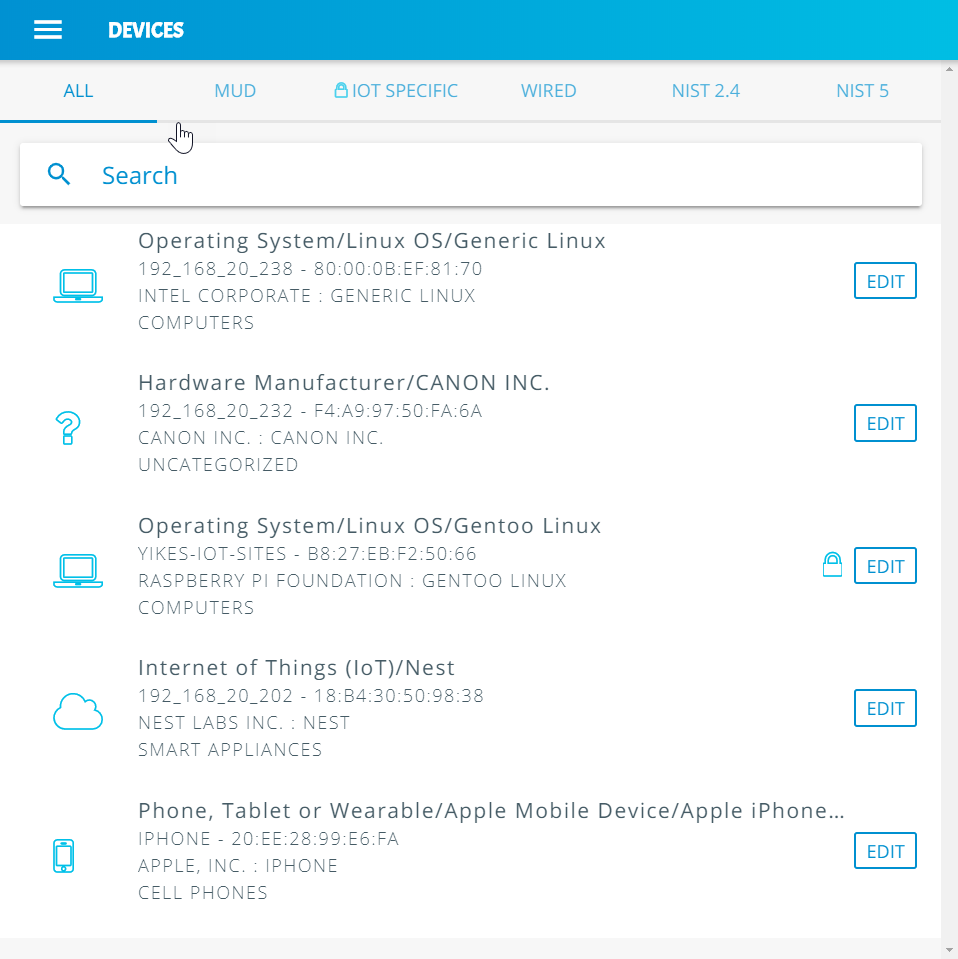Click EDIT for the Apple iPhone device
Viewport: 958px width, 959px height.
click(x=885, y=851)
